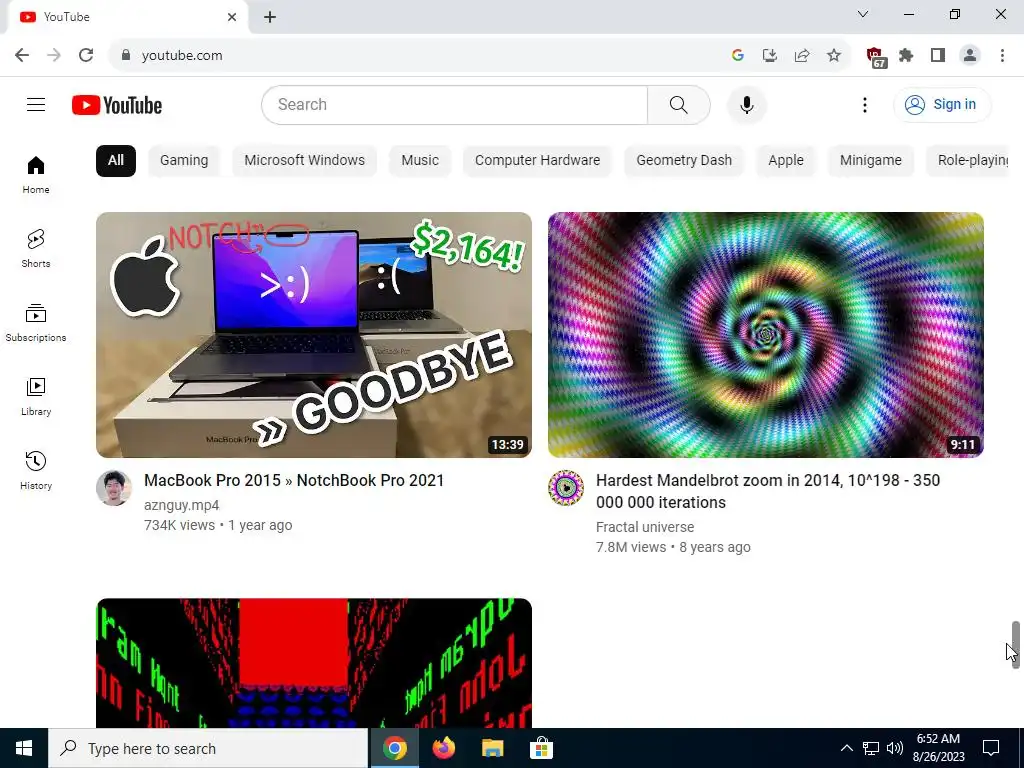Open YouTube settings three-dot menu
Image resolution: width=1024 pixels, height=768 pixels.
865,104
